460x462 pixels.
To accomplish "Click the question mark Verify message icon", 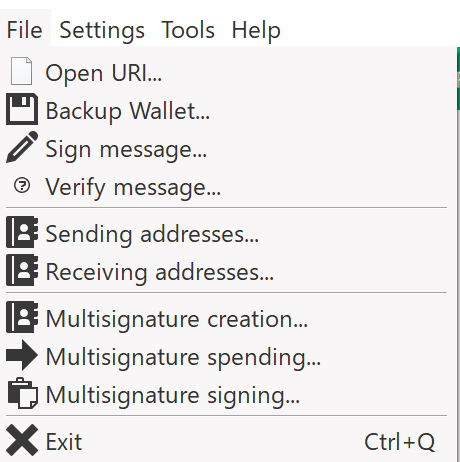I will click(22, 185).
